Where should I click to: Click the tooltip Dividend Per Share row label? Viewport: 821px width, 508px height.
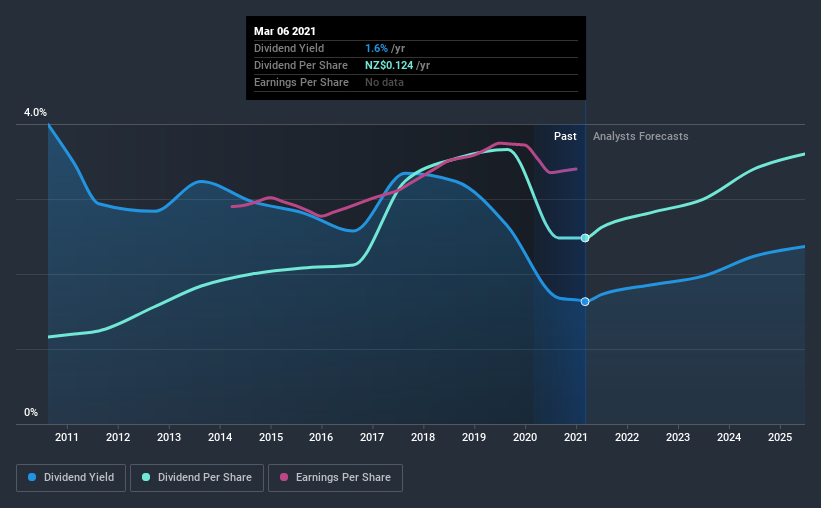coord(301,65)
